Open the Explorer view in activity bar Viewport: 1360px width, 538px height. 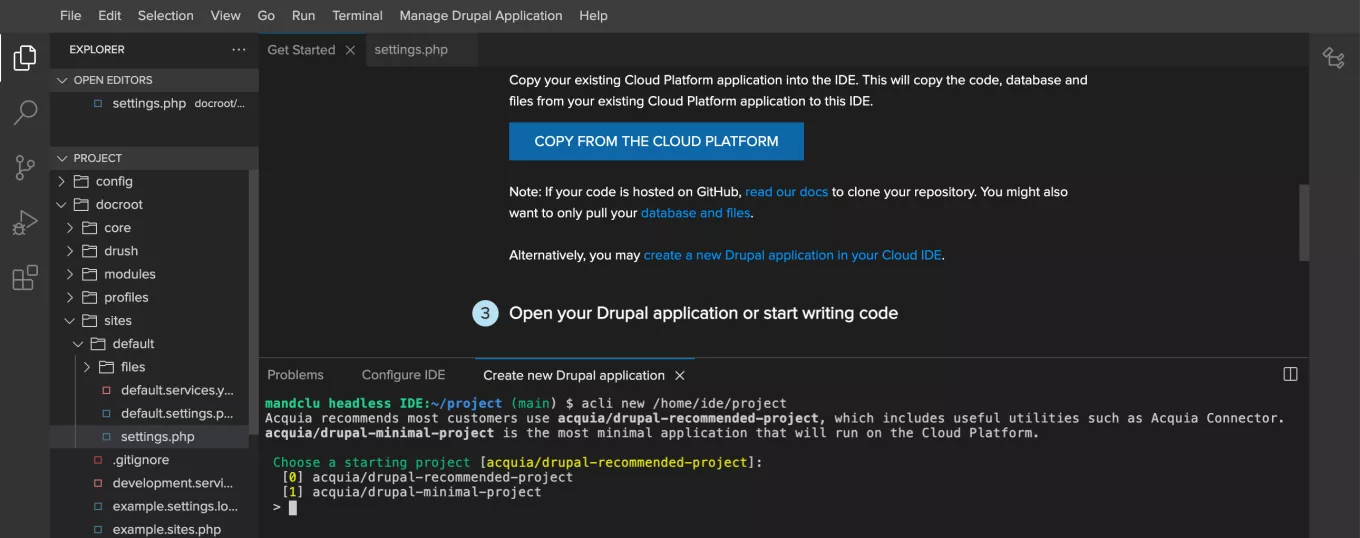(25, 58)
